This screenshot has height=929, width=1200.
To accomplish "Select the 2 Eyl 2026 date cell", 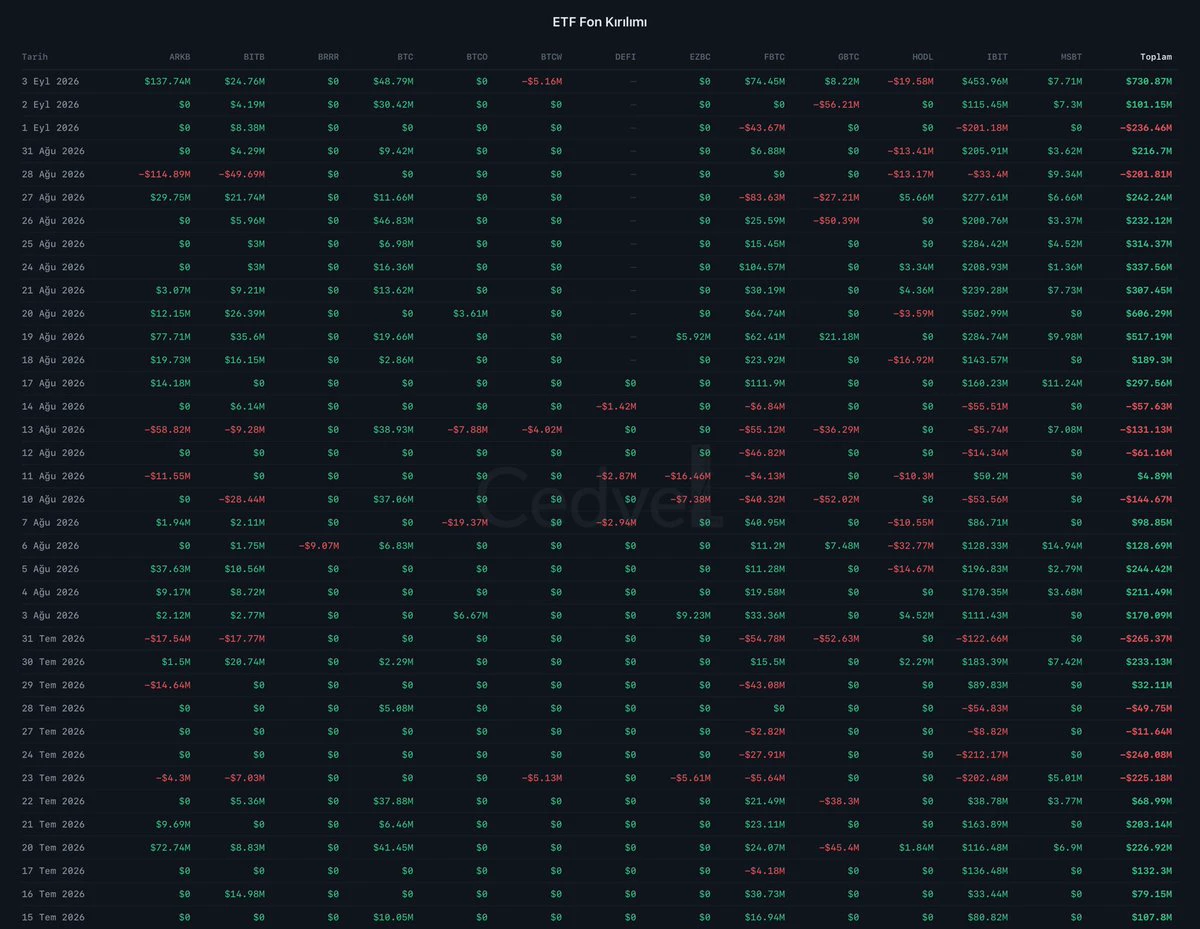I will point(50,104).
